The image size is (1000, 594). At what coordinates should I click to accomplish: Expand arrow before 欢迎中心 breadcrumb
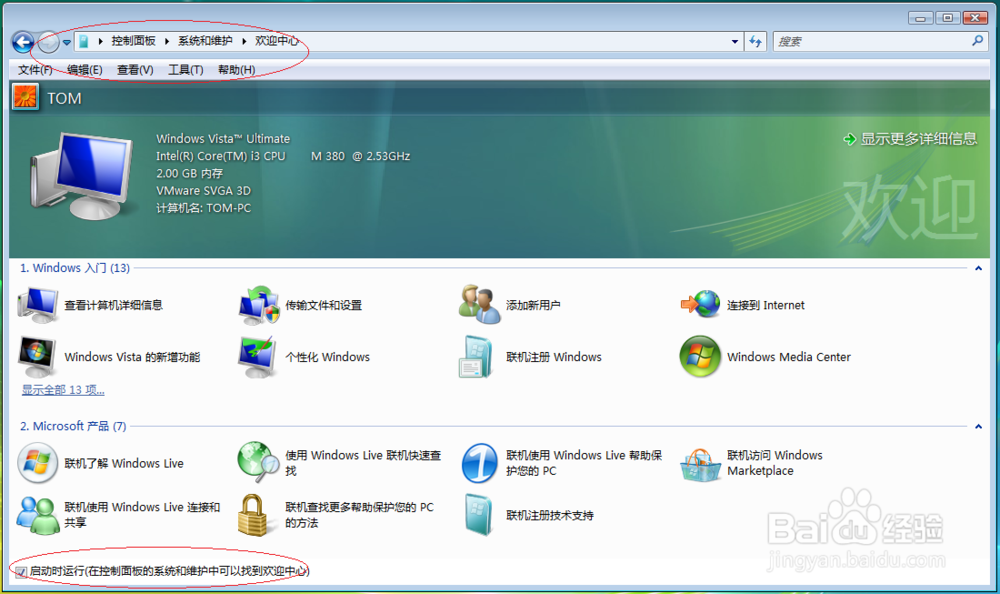click(244, 41)
